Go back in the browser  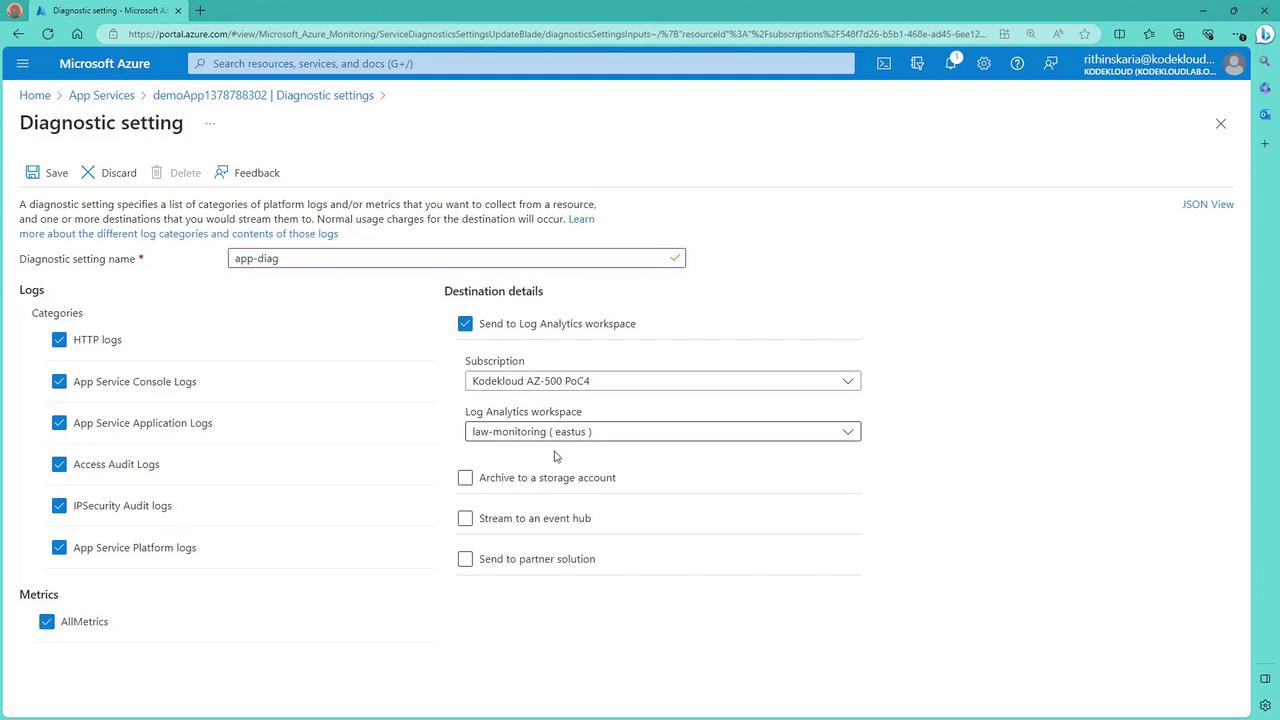19,34
